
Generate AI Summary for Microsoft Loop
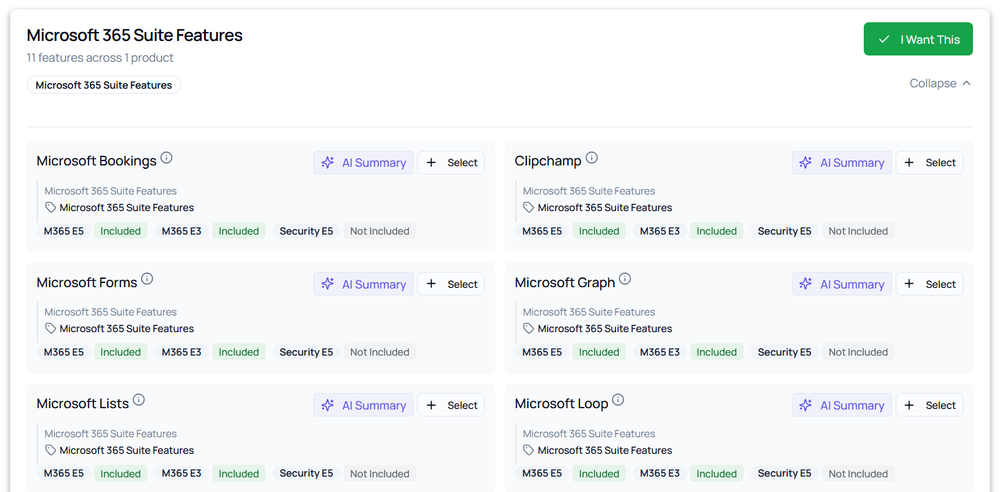click(842, 405)
